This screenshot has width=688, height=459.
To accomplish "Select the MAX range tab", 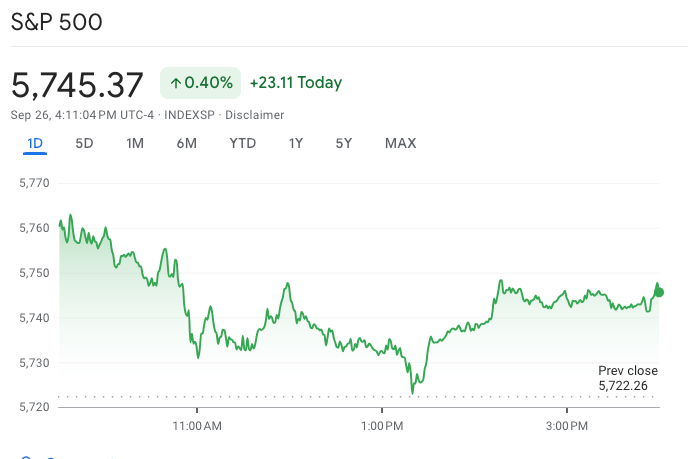I will pos(400,143).
